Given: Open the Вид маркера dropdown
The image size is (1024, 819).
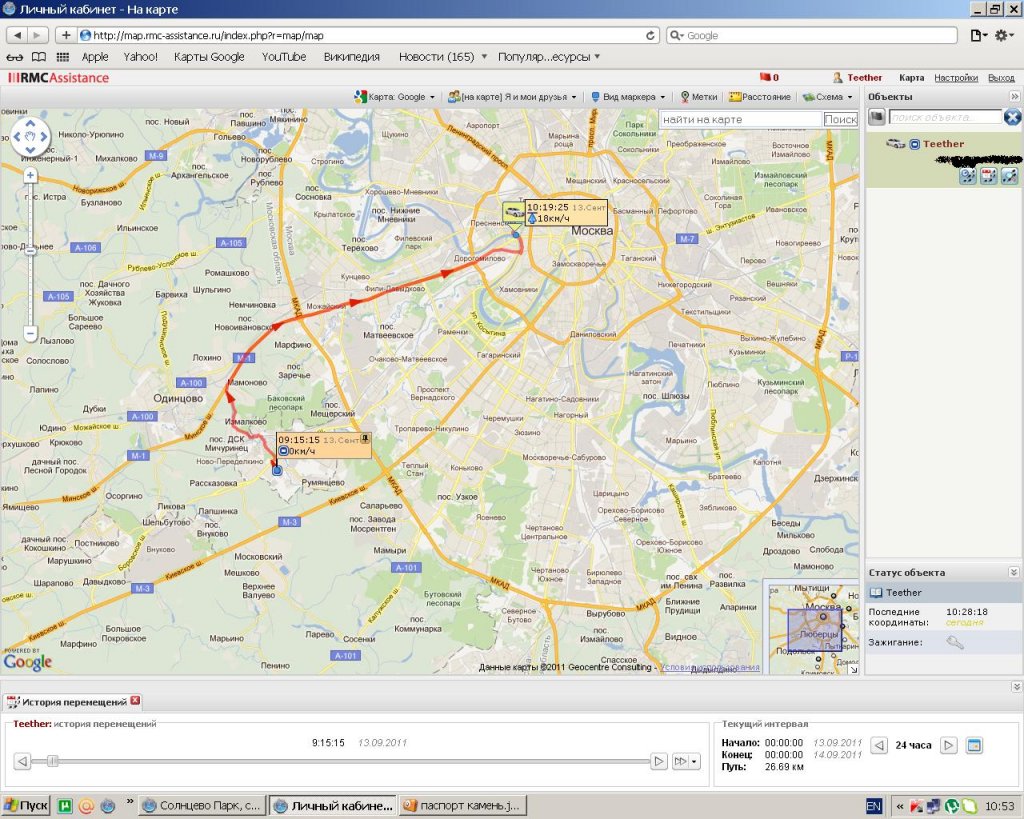Looking at the screenshot, I should coord(628,97).
